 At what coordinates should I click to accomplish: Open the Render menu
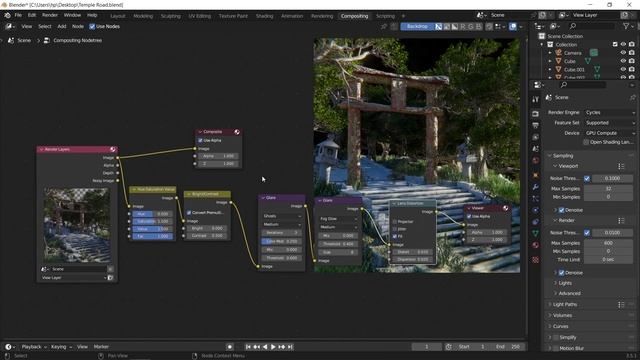point(50,15)
